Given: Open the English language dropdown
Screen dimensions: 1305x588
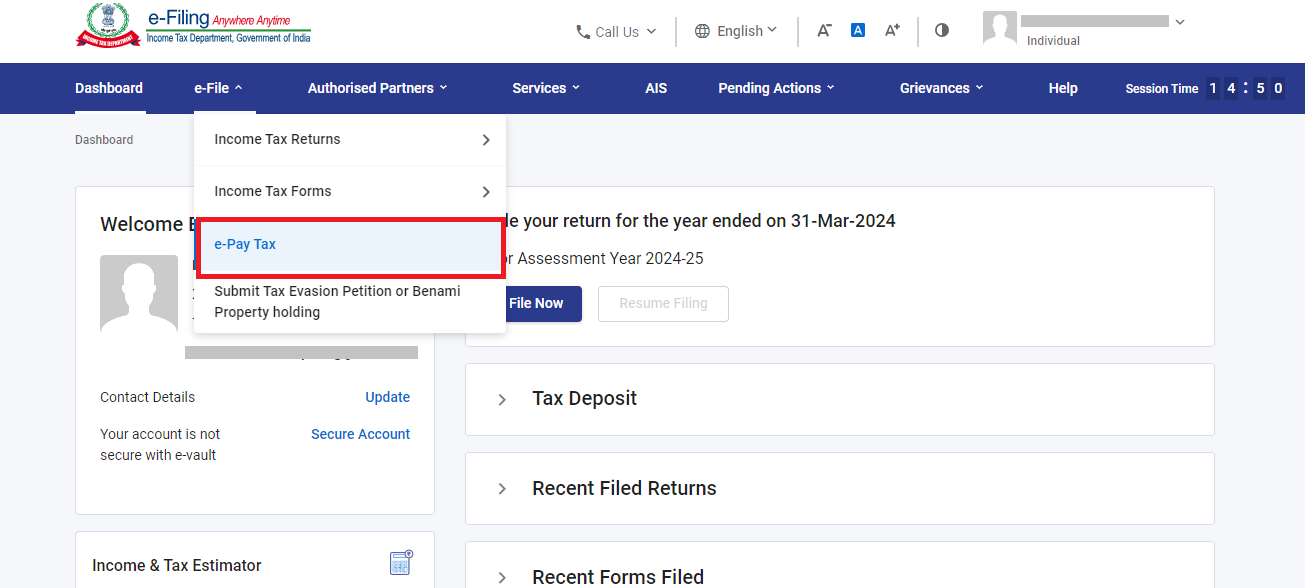Looking at the screenshot, I should tap(737, 31).
